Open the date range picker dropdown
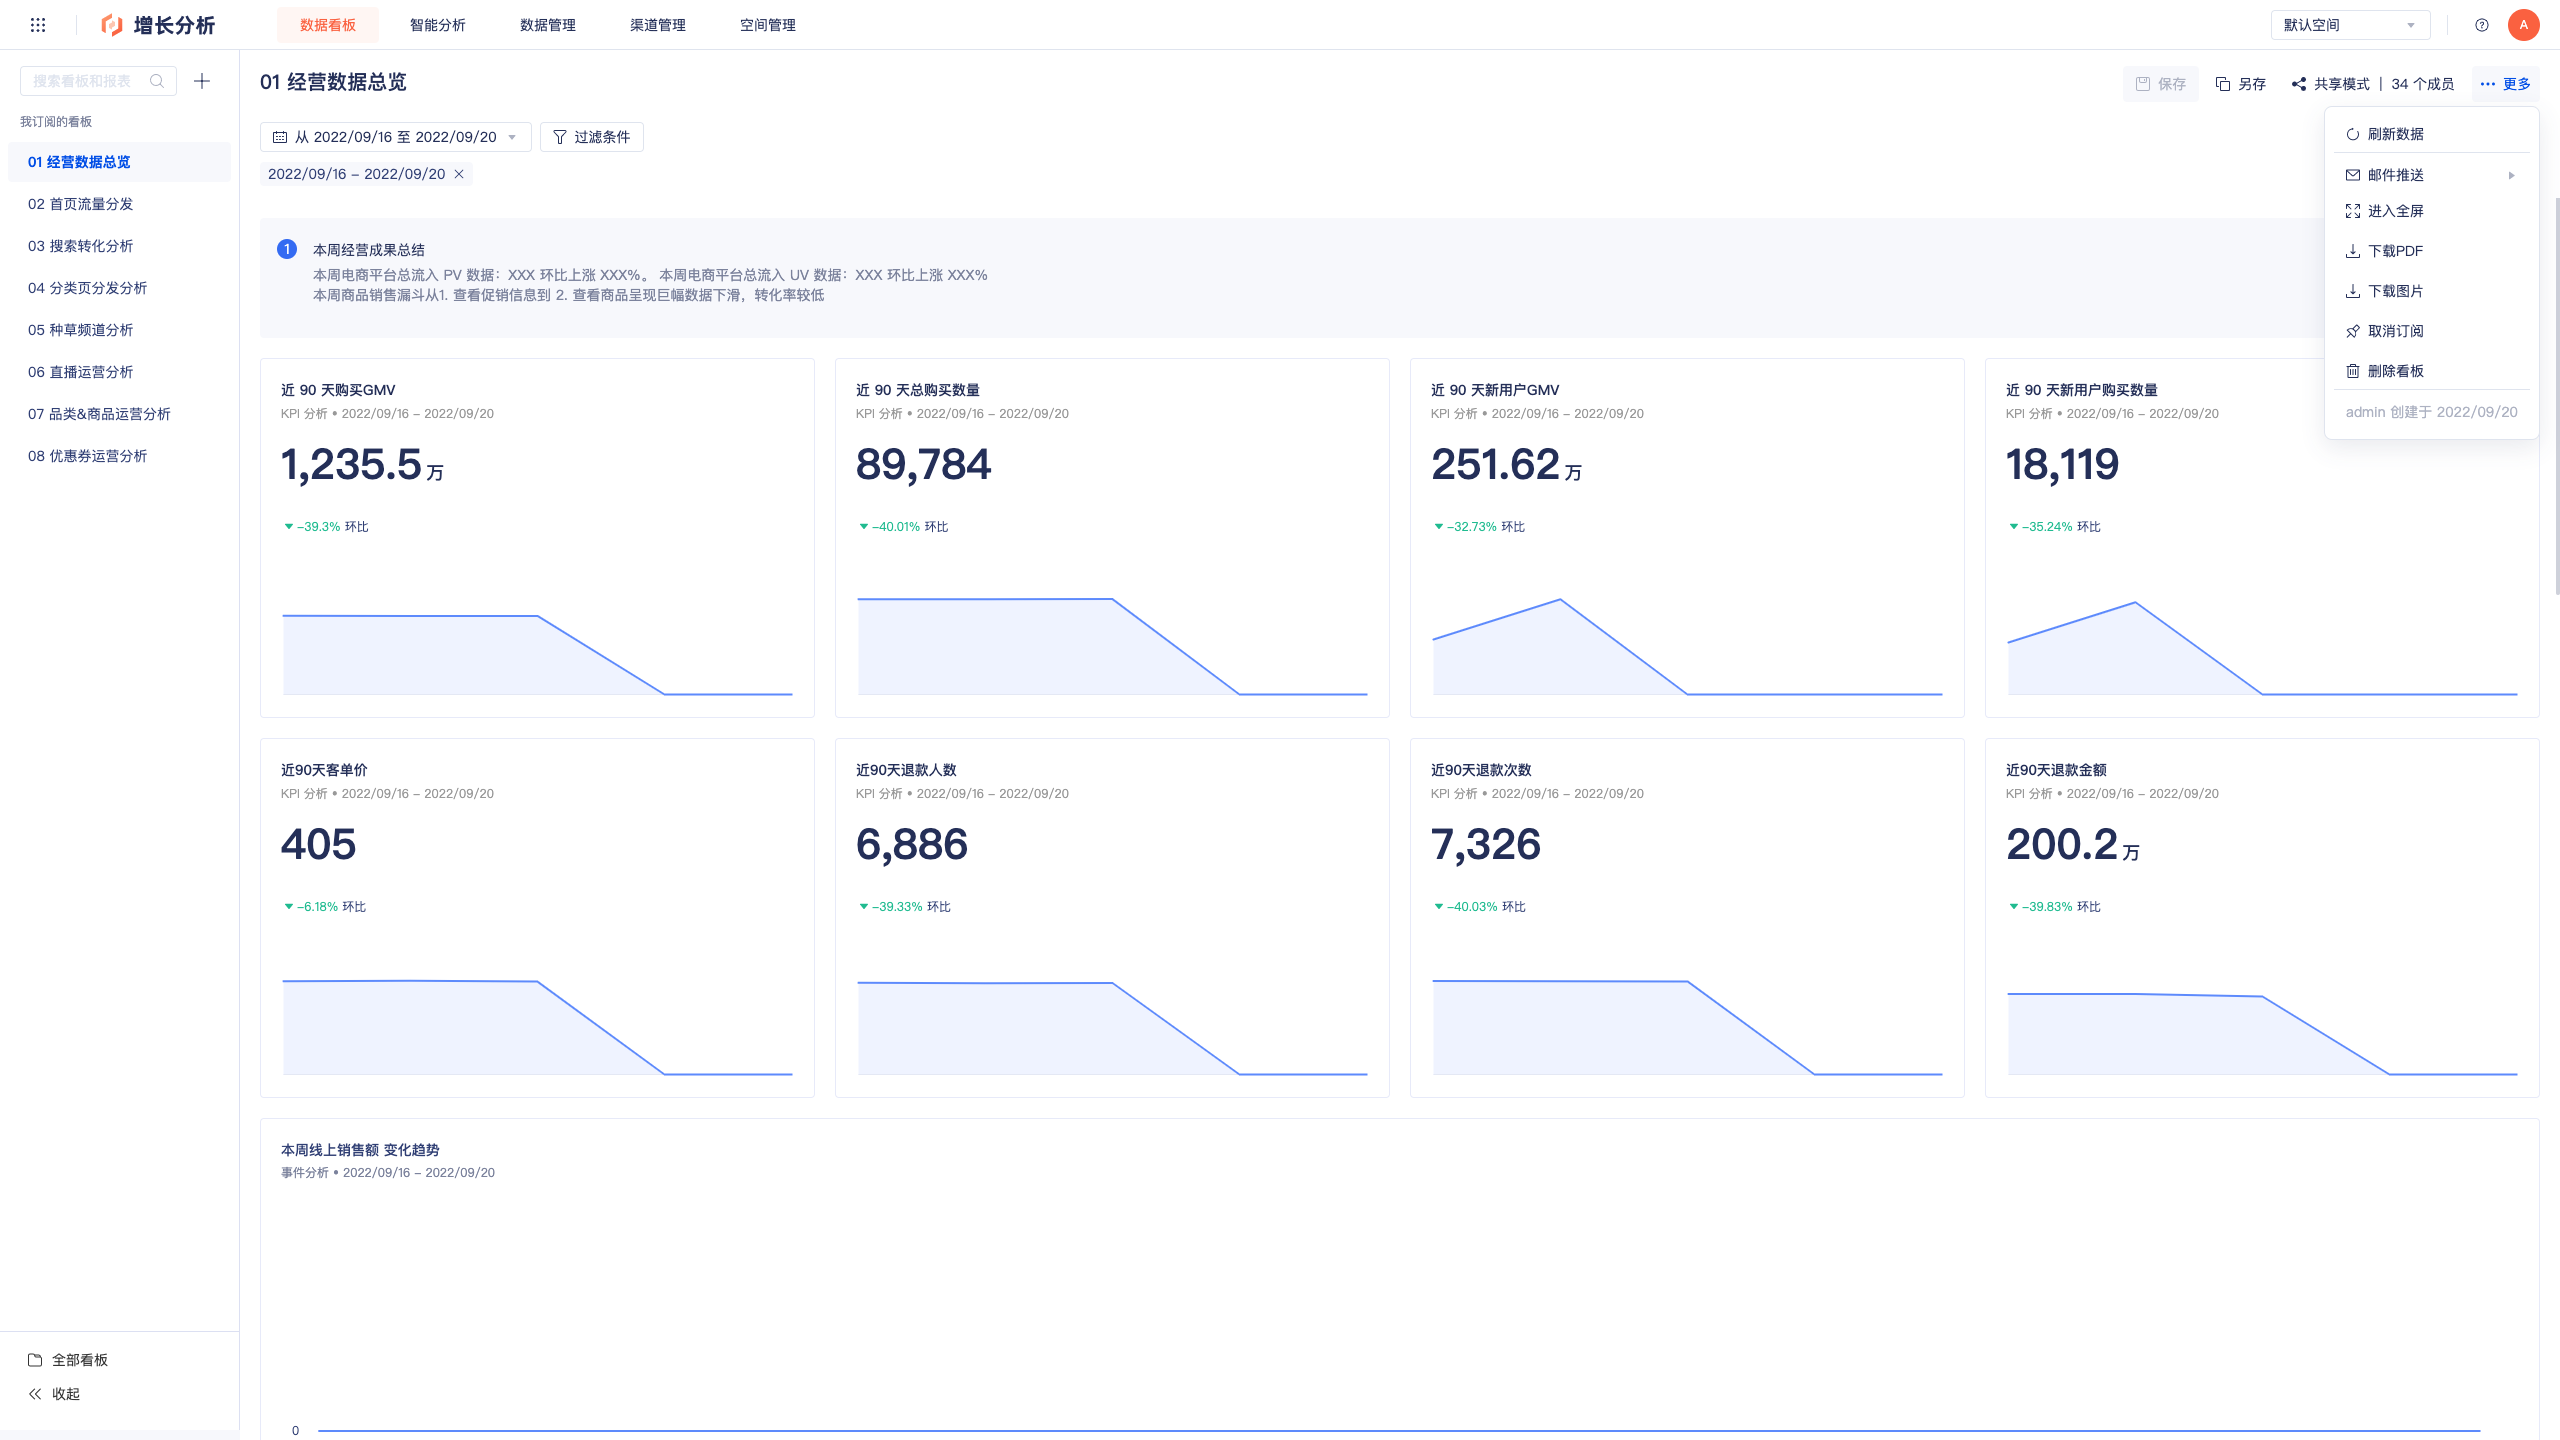This screenshot has height=1440, width=2560. tap(396, 137)
